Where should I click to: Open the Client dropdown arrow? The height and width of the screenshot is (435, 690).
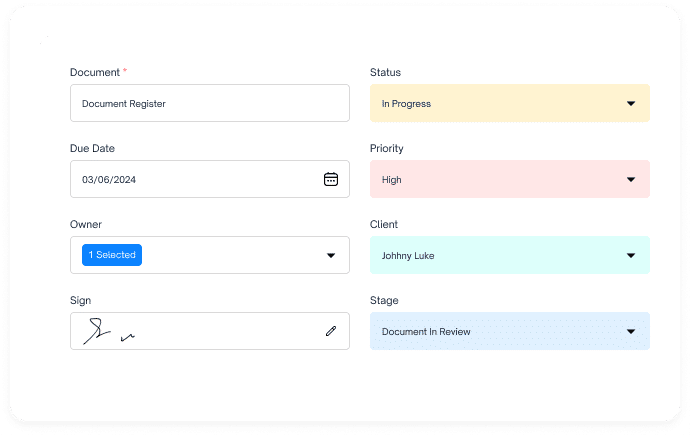pos(631,256)
